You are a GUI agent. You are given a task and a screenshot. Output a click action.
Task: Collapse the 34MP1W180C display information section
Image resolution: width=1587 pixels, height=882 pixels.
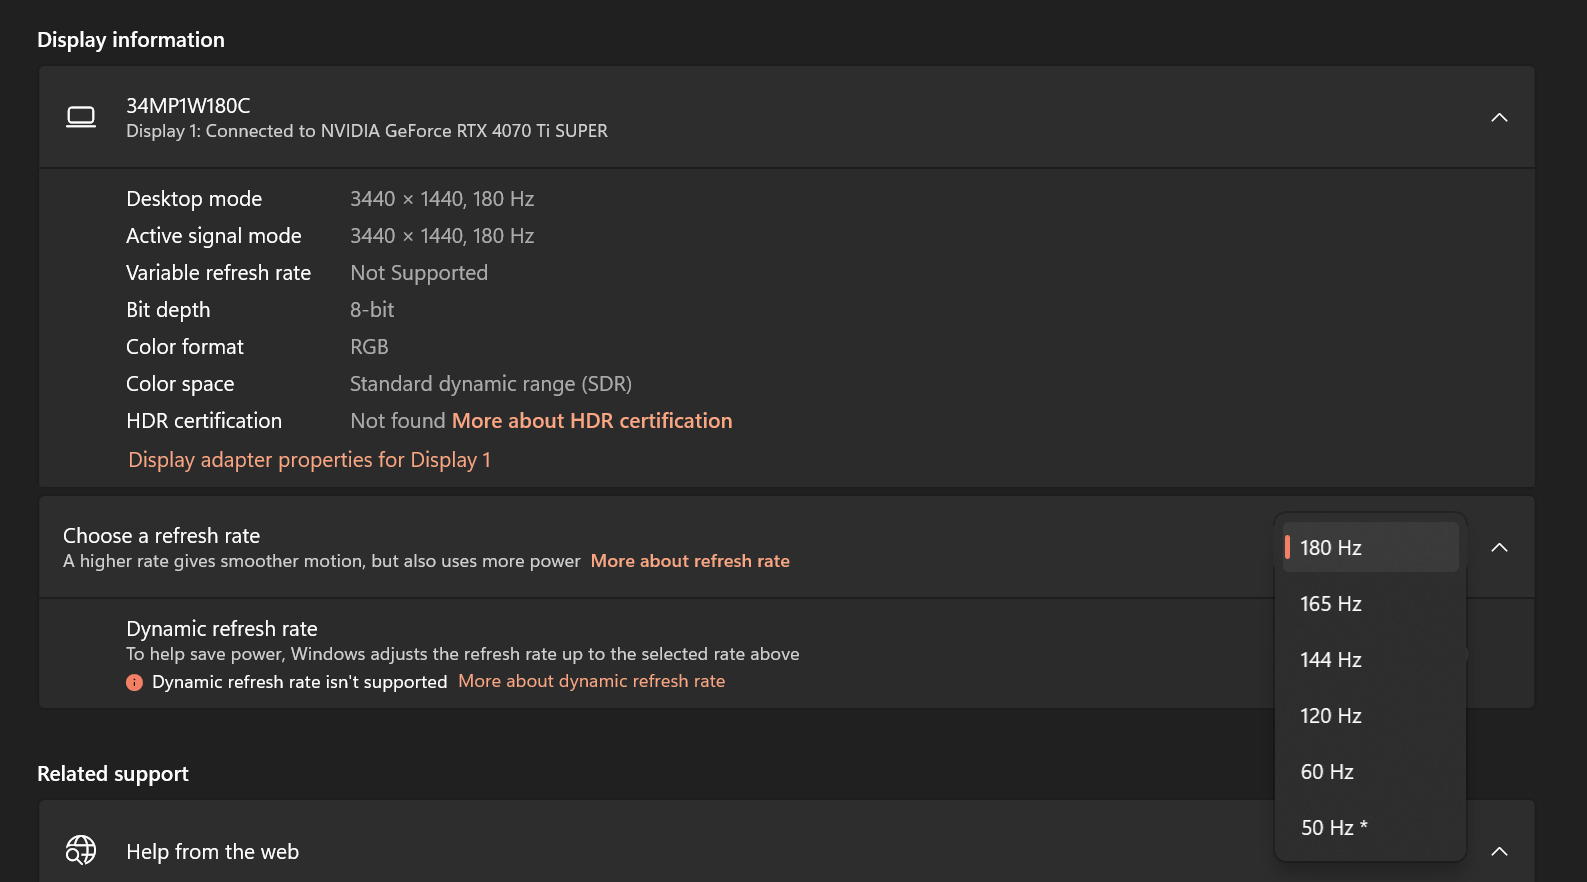point(1499,118)
